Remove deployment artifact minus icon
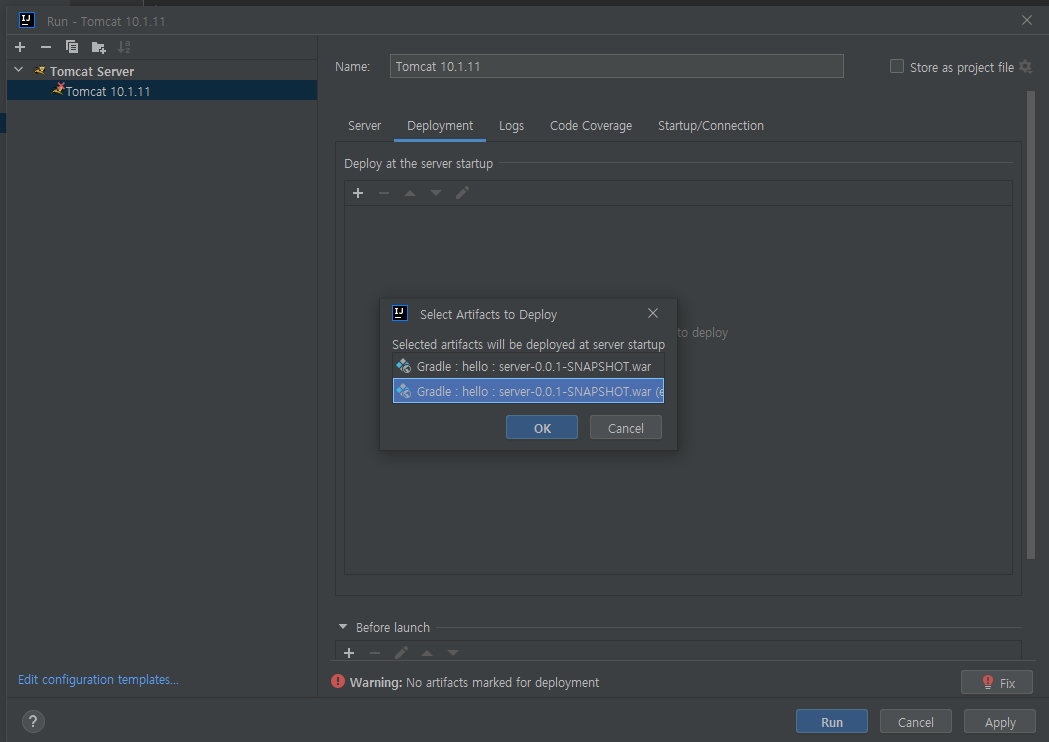This screenshot has width=1049, height=742. tap(383, 193)
